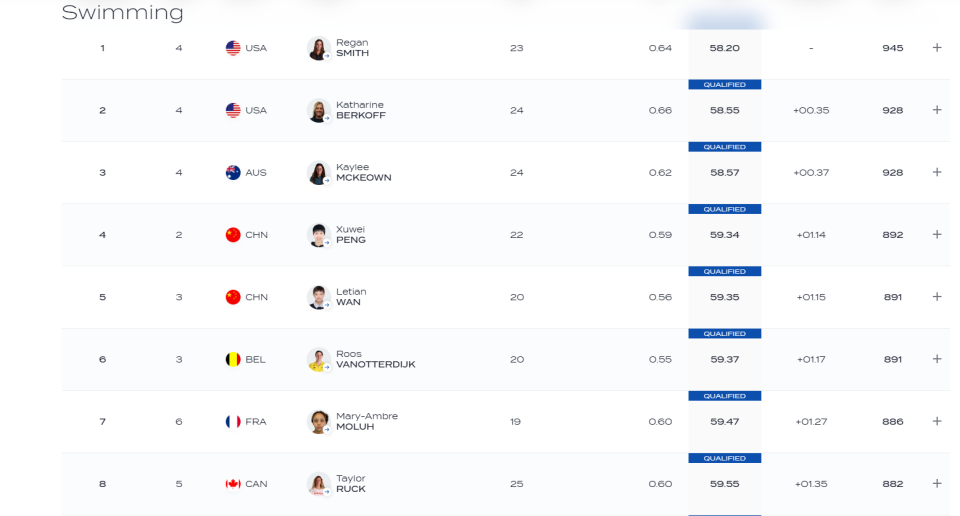The height and width of the screenshot is (516, 960).
Task: Click the Belgium flag icon
Action: pyautogui.click(x=233, y=359)
